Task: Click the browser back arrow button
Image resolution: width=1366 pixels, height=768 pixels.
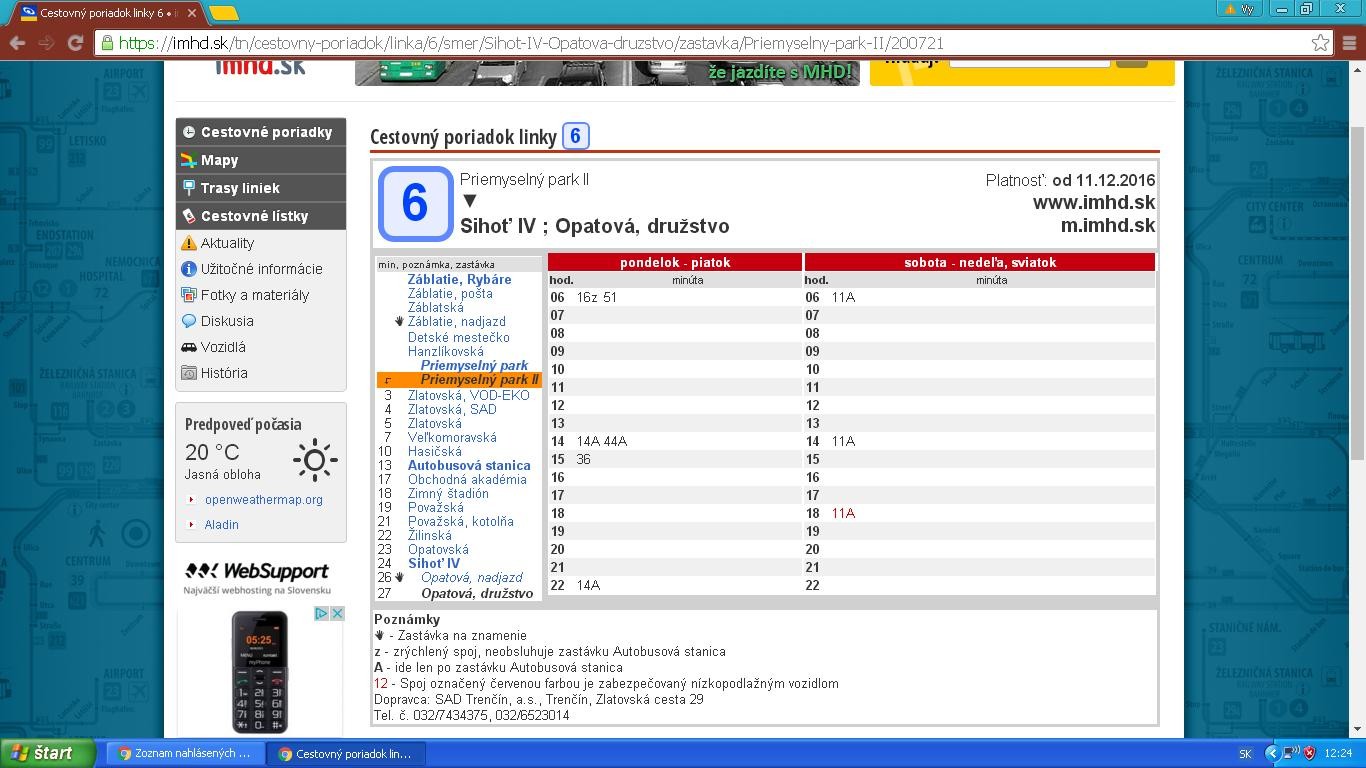Action: tap(17, 43)
